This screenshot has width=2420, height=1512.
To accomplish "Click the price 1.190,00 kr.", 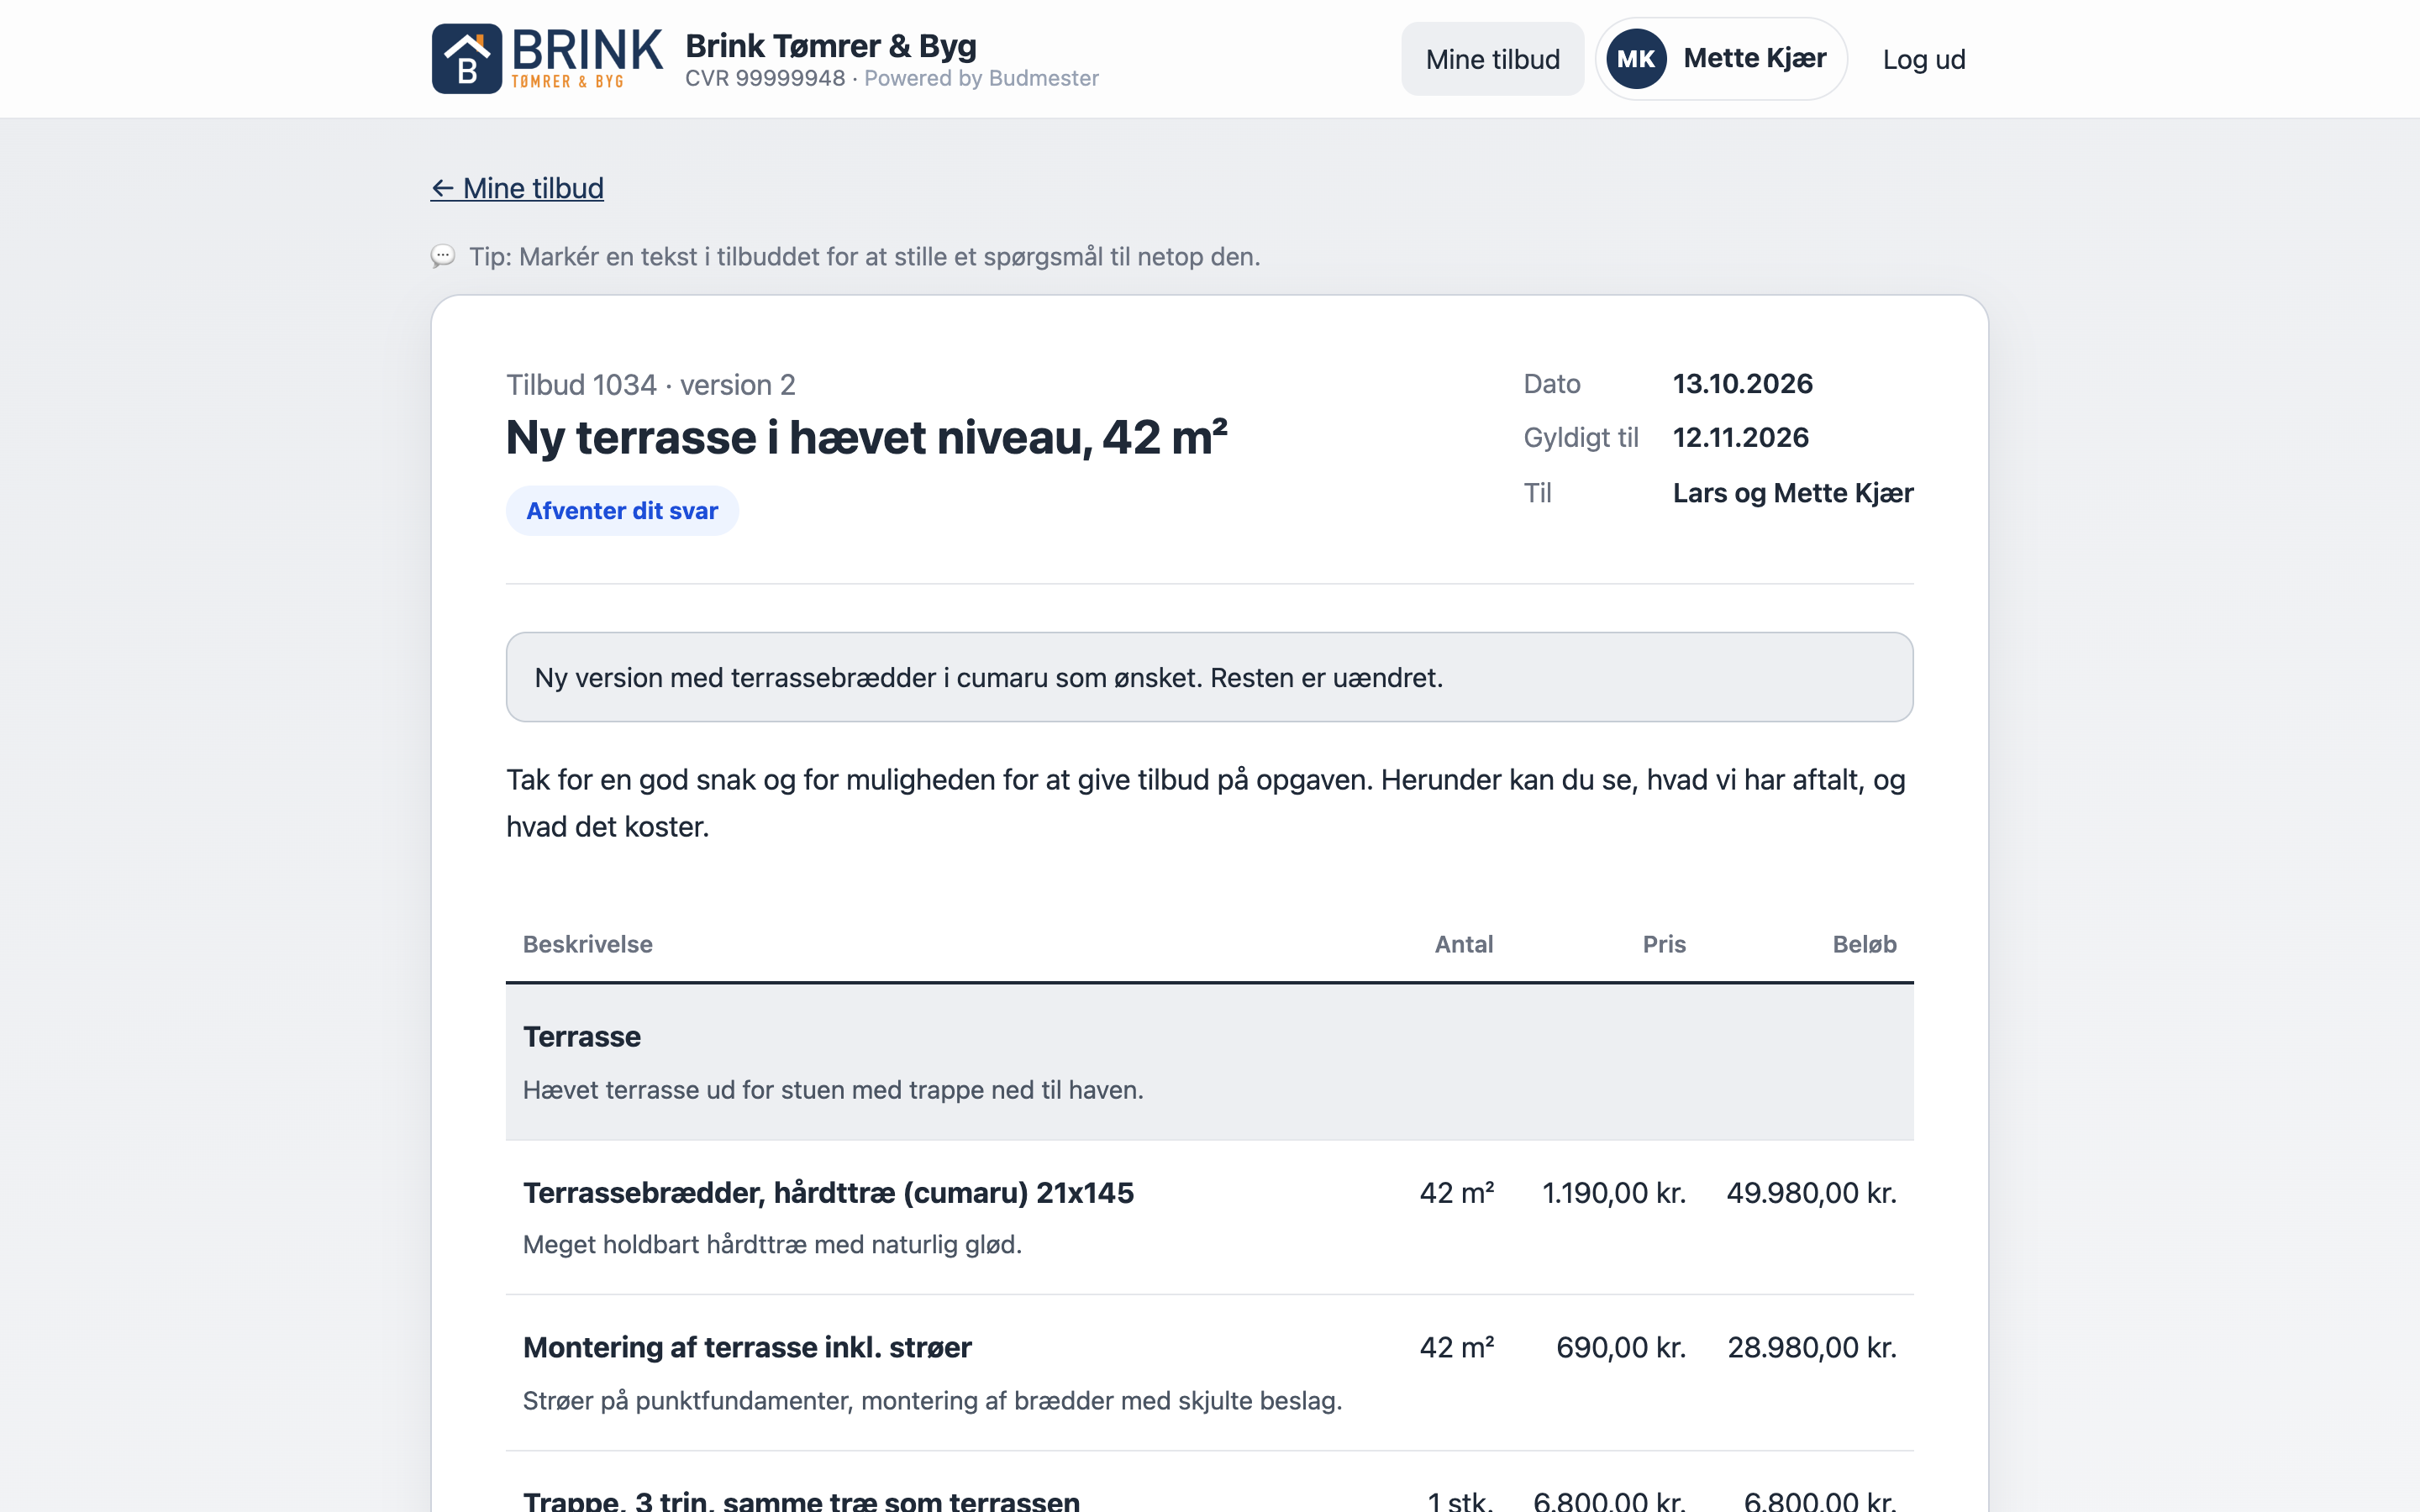I will 1614,1193.
